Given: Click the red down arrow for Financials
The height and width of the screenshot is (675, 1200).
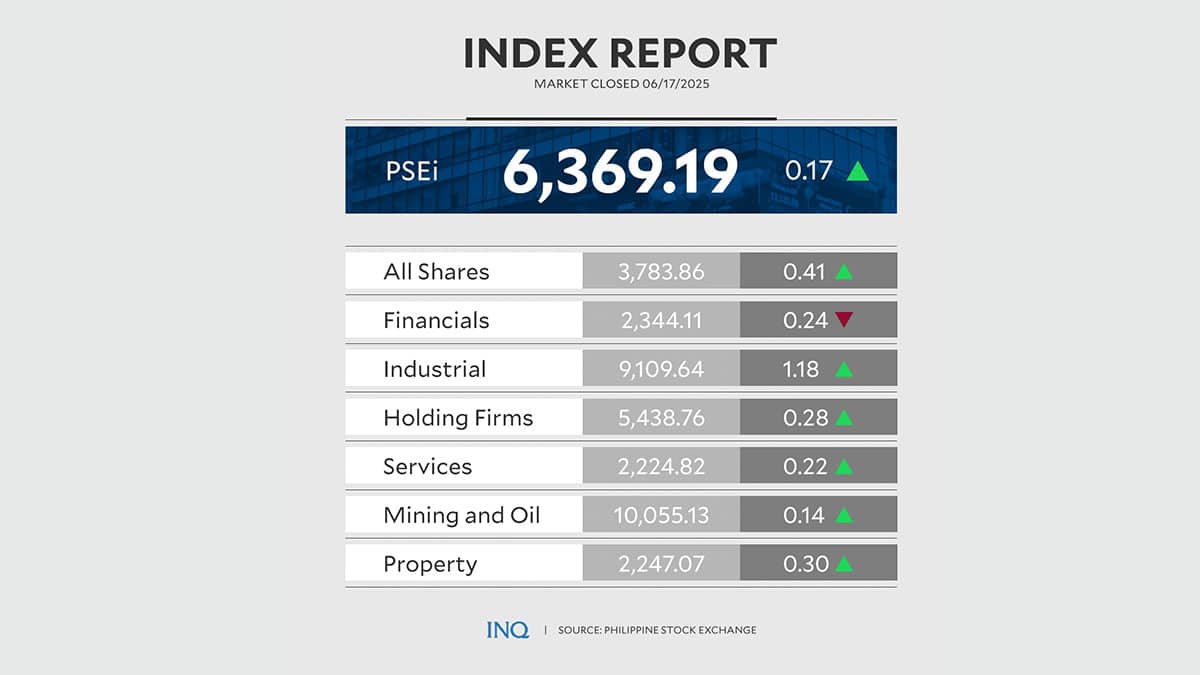Looking at the screenshot, I should click(843, 320).
